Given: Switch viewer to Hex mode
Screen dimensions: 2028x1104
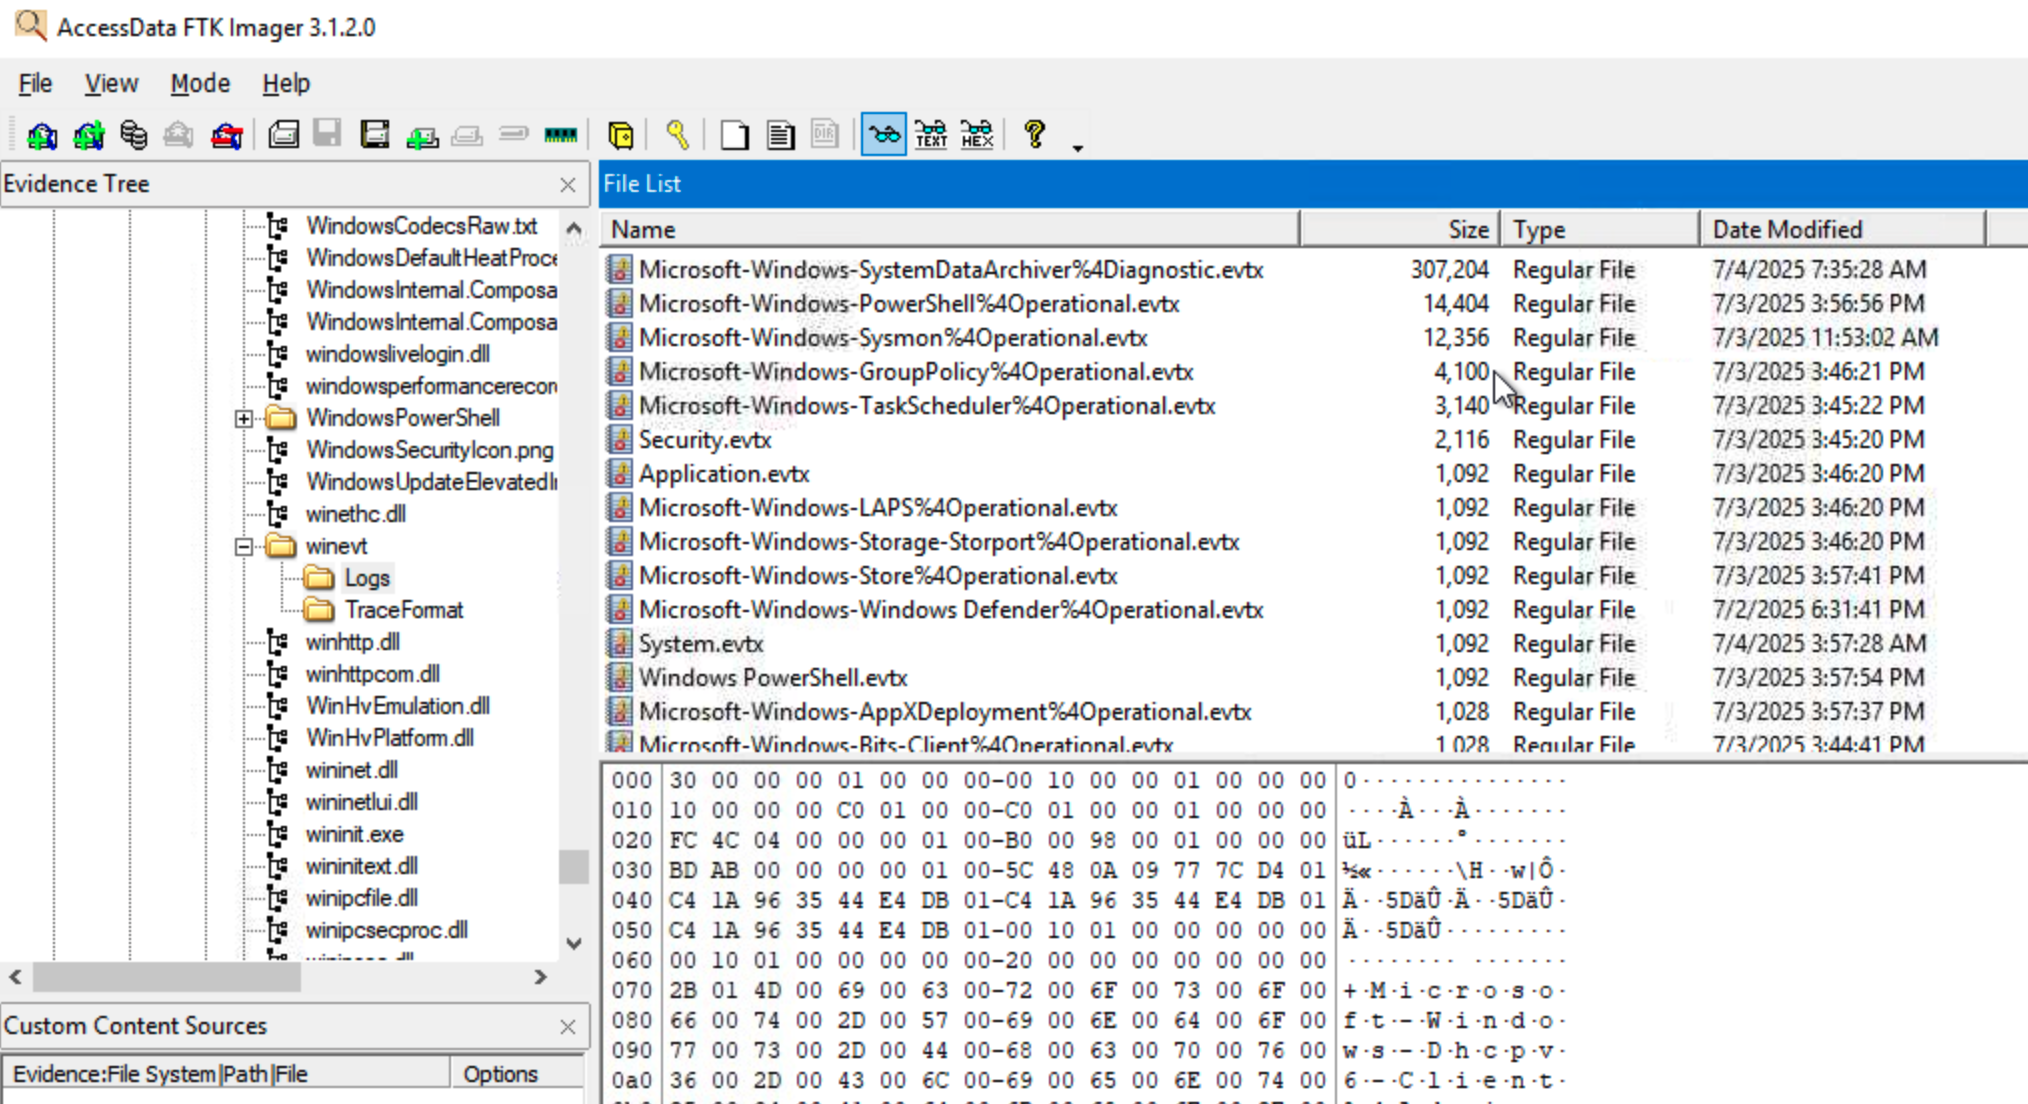Looking at the screenshot, I should click(x=975, y=134).
